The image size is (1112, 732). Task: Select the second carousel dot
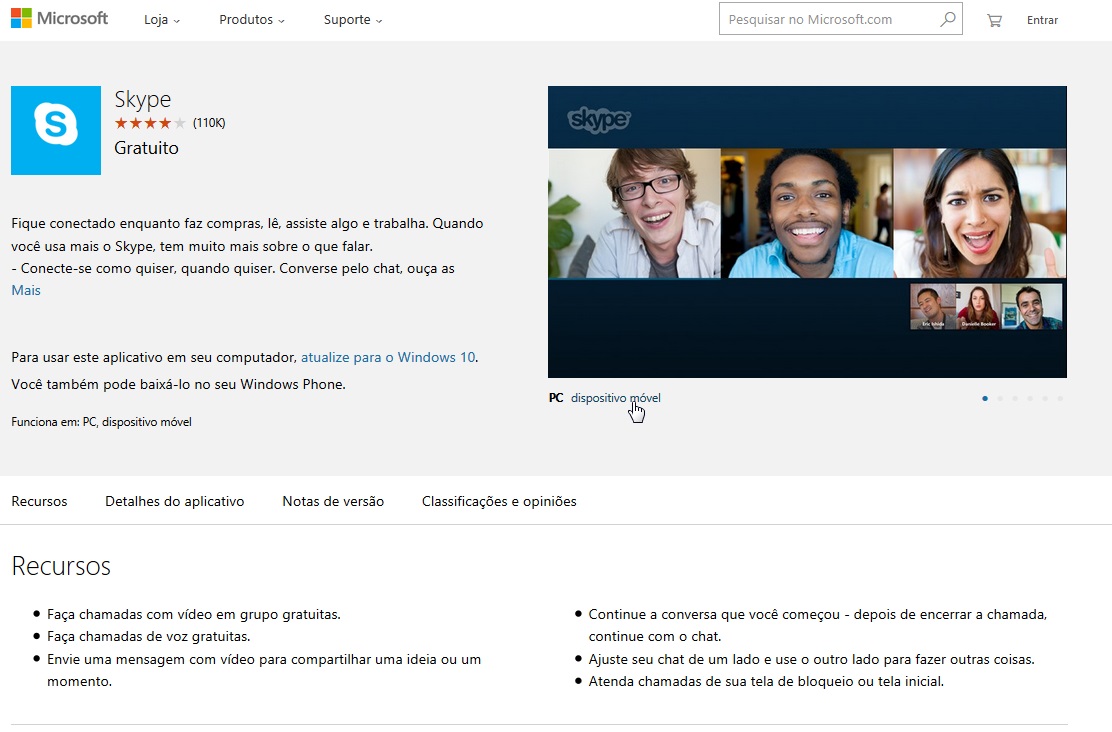click(x=1000, y=399)
